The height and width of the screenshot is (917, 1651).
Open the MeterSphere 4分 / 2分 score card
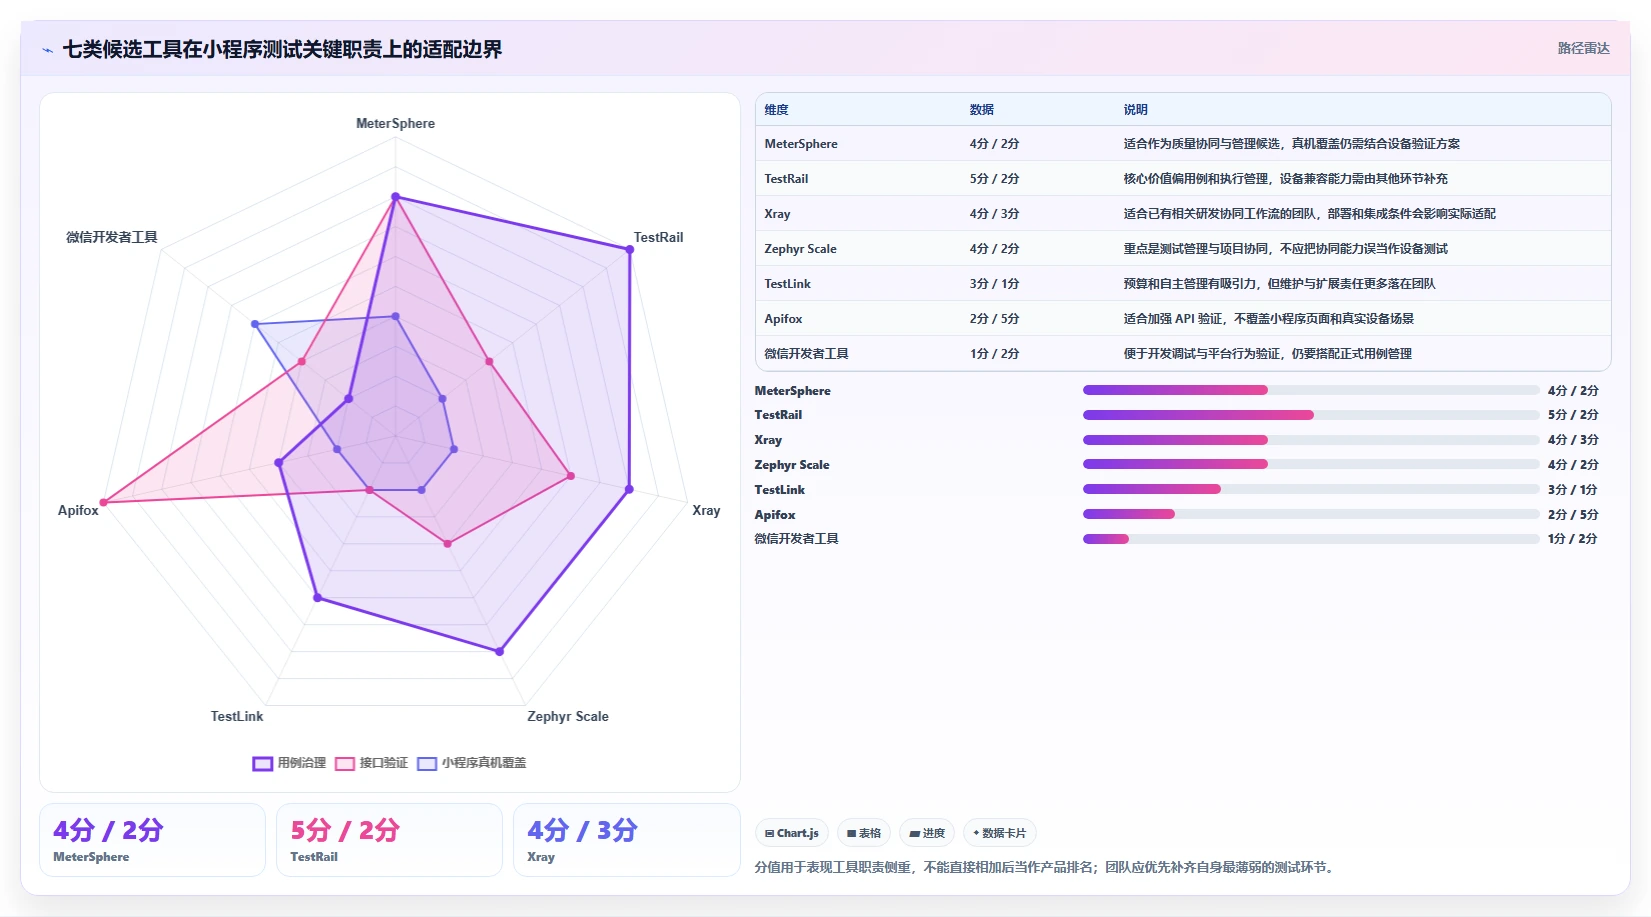pyautogui.click(x=152, y=840)
